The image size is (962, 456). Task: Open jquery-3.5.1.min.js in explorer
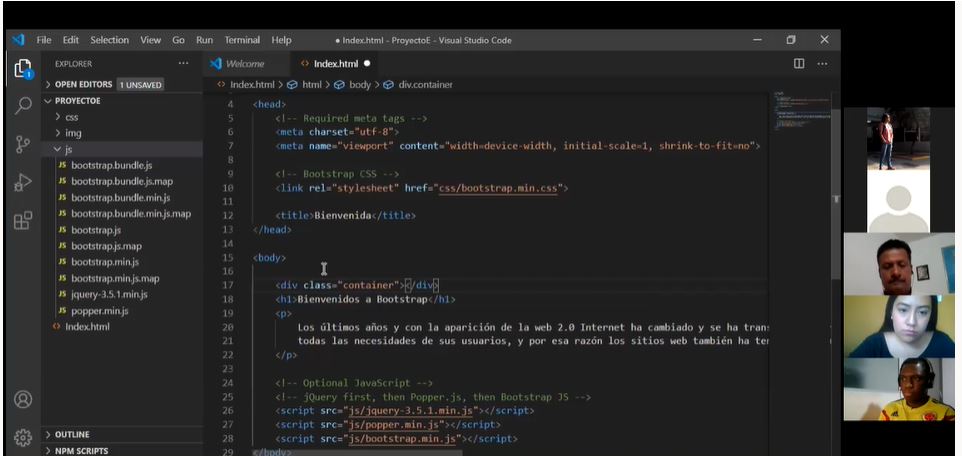click(x=109, y=295)
